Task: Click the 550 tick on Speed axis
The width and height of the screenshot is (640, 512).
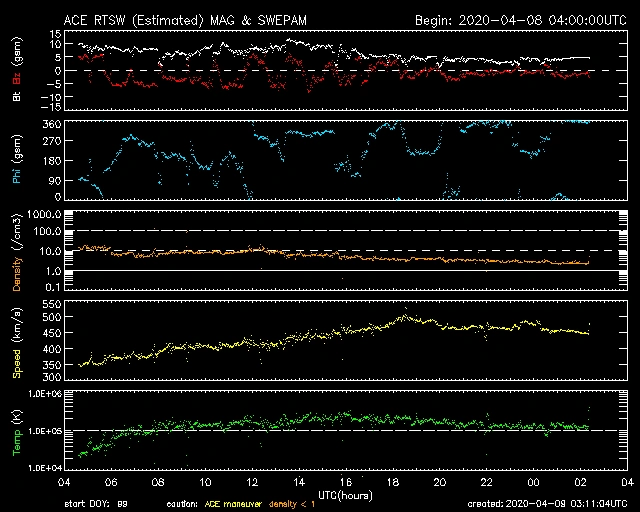Action: [x=54, y=303]
